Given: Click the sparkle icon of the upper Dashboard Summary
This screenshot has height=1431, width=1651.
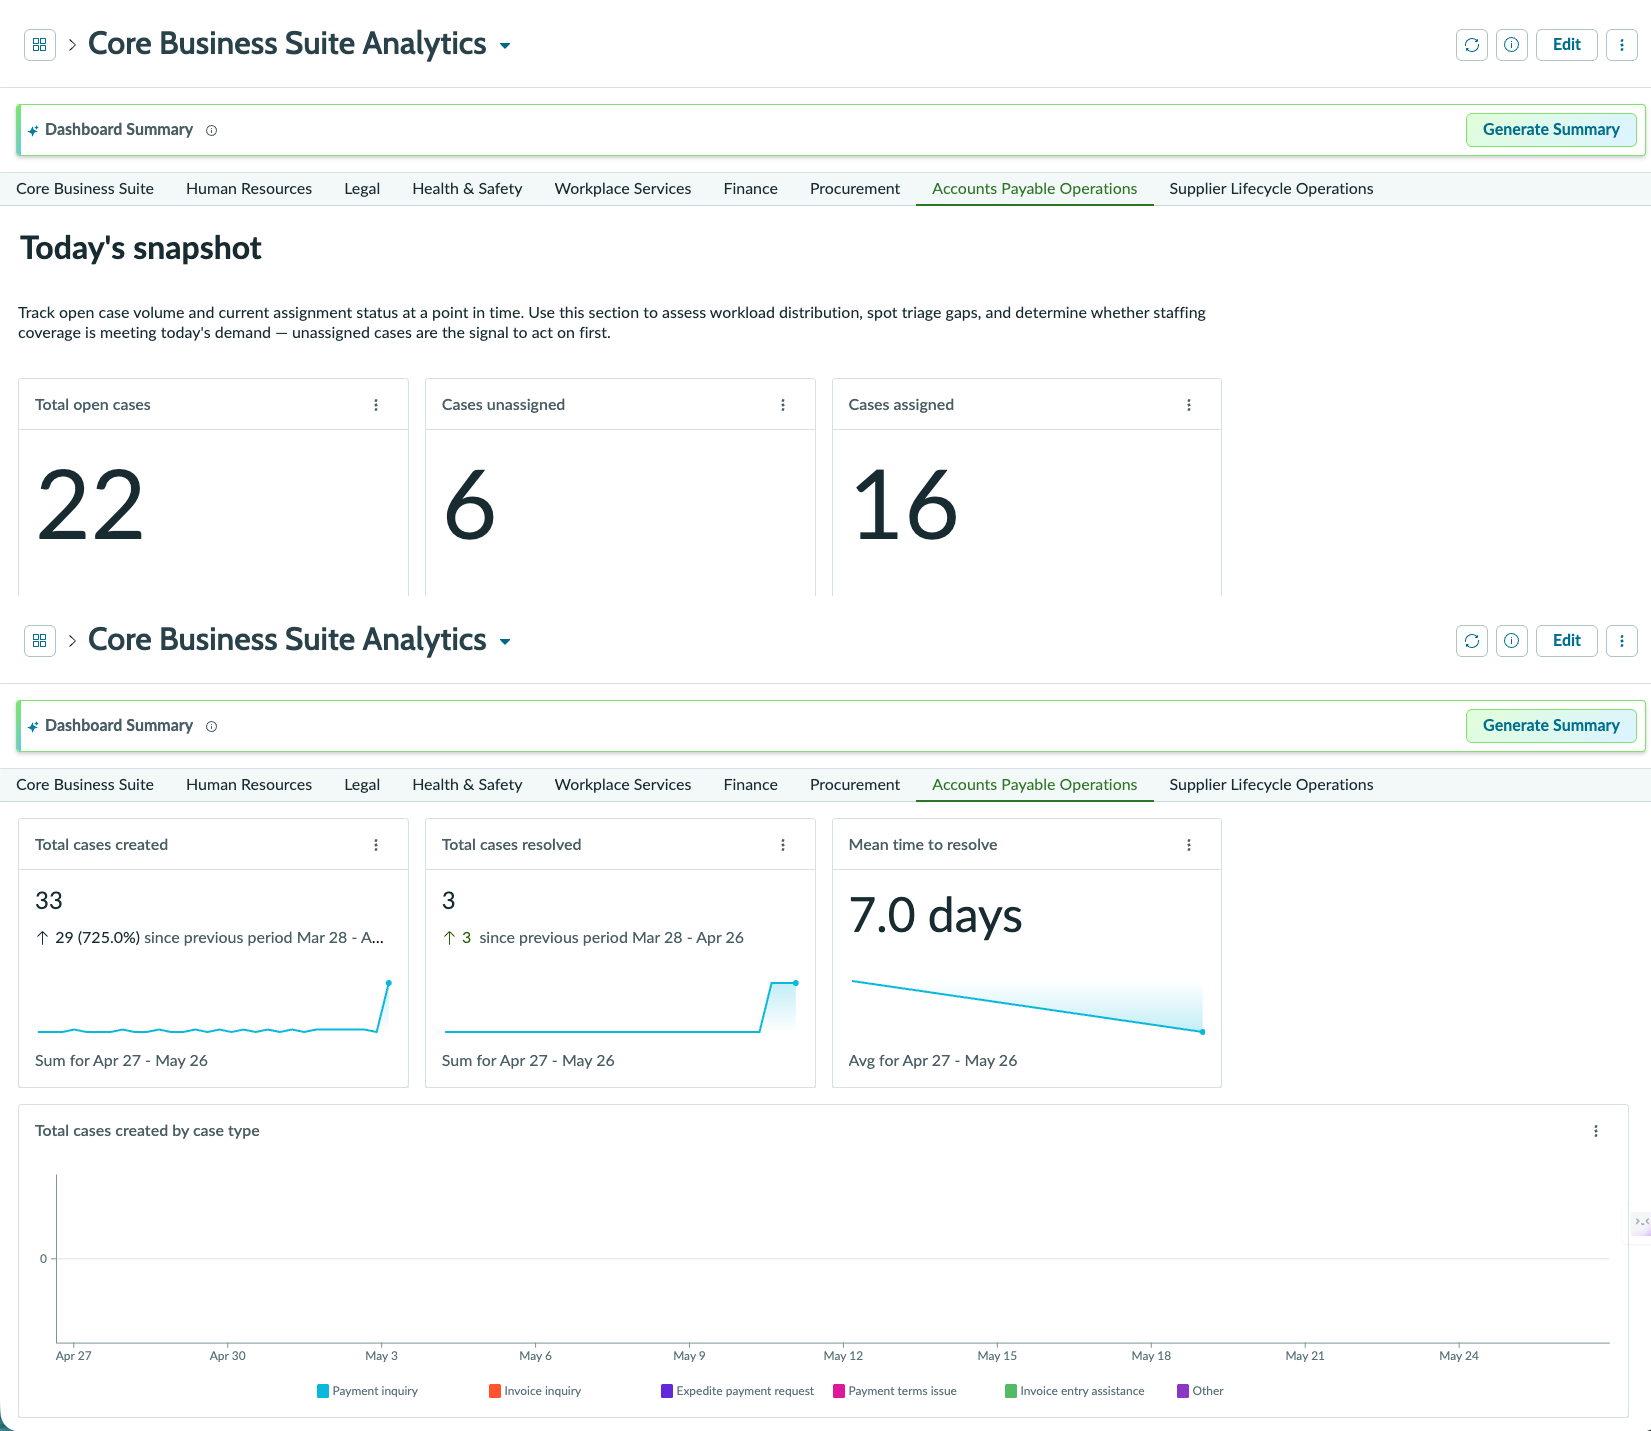Looking at the screenshot, I should click(33, 130).
